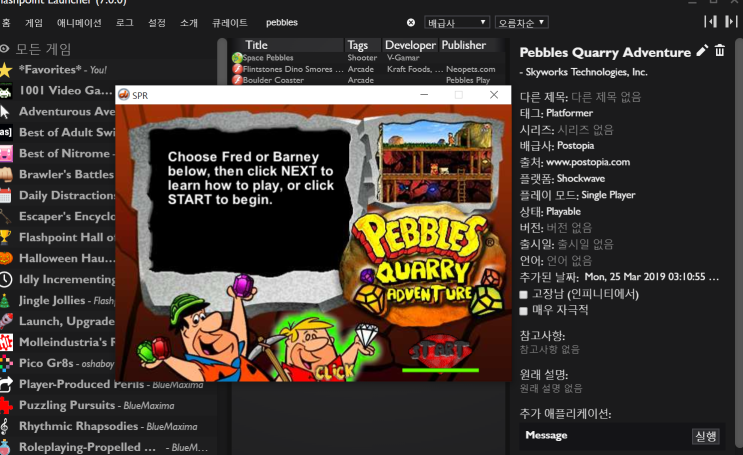The width and height of the screenshot is (743, 455).
Task: Click the pink Best of Nitrome icon
Action: click(6, 154)
